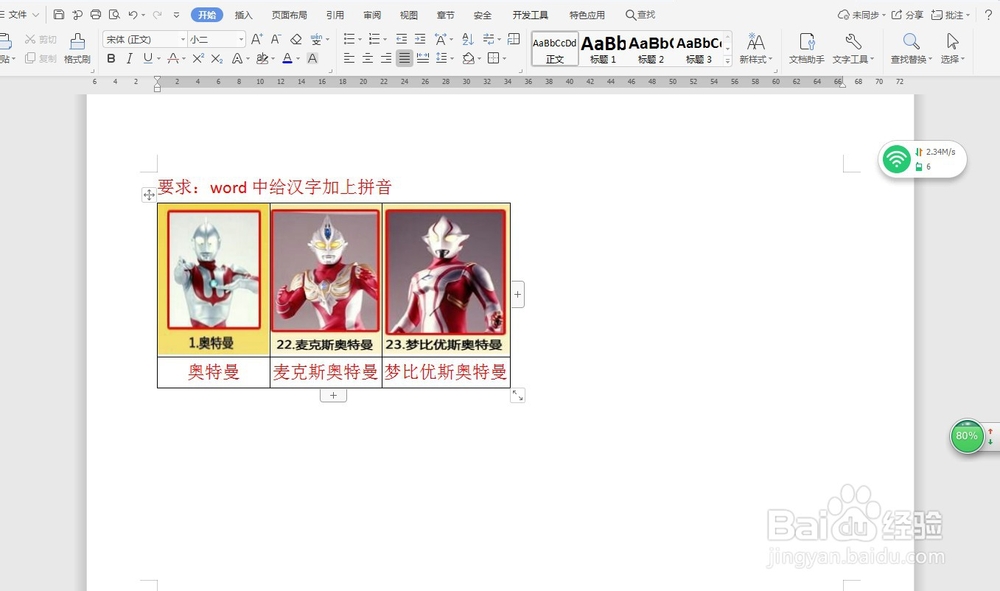Click the Justify alignment button
This screenshot has width=1000, height=591.
click(x=404, y=59)
